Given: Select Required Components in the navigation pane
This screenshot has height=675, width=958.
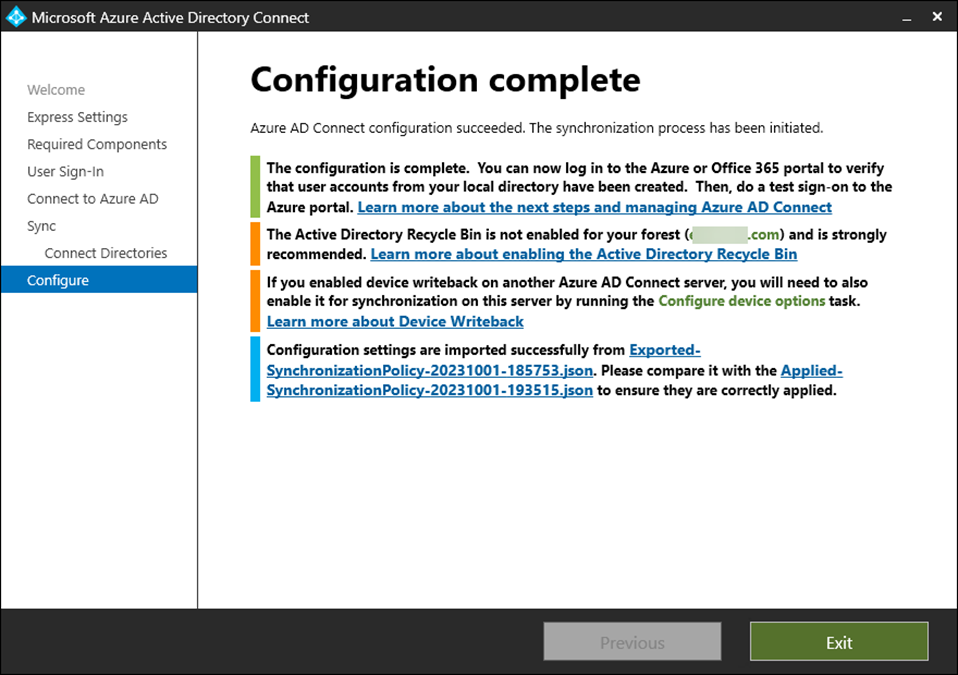Looking at the screenshot, I should pos(96,144).
